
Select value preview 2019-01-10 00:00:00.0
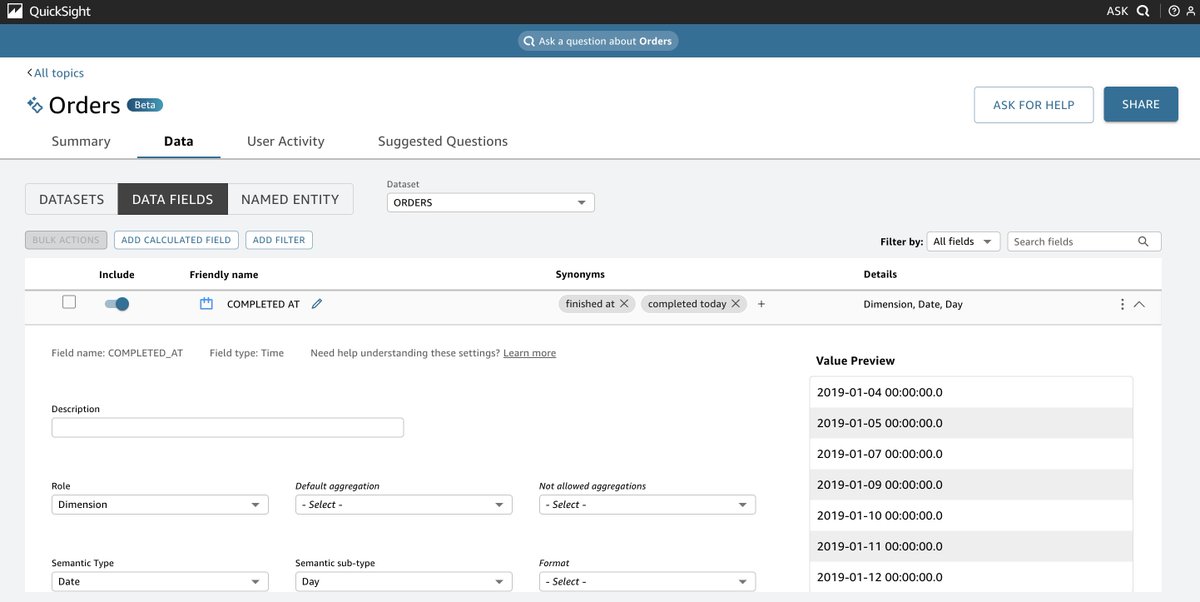point(971,515)
